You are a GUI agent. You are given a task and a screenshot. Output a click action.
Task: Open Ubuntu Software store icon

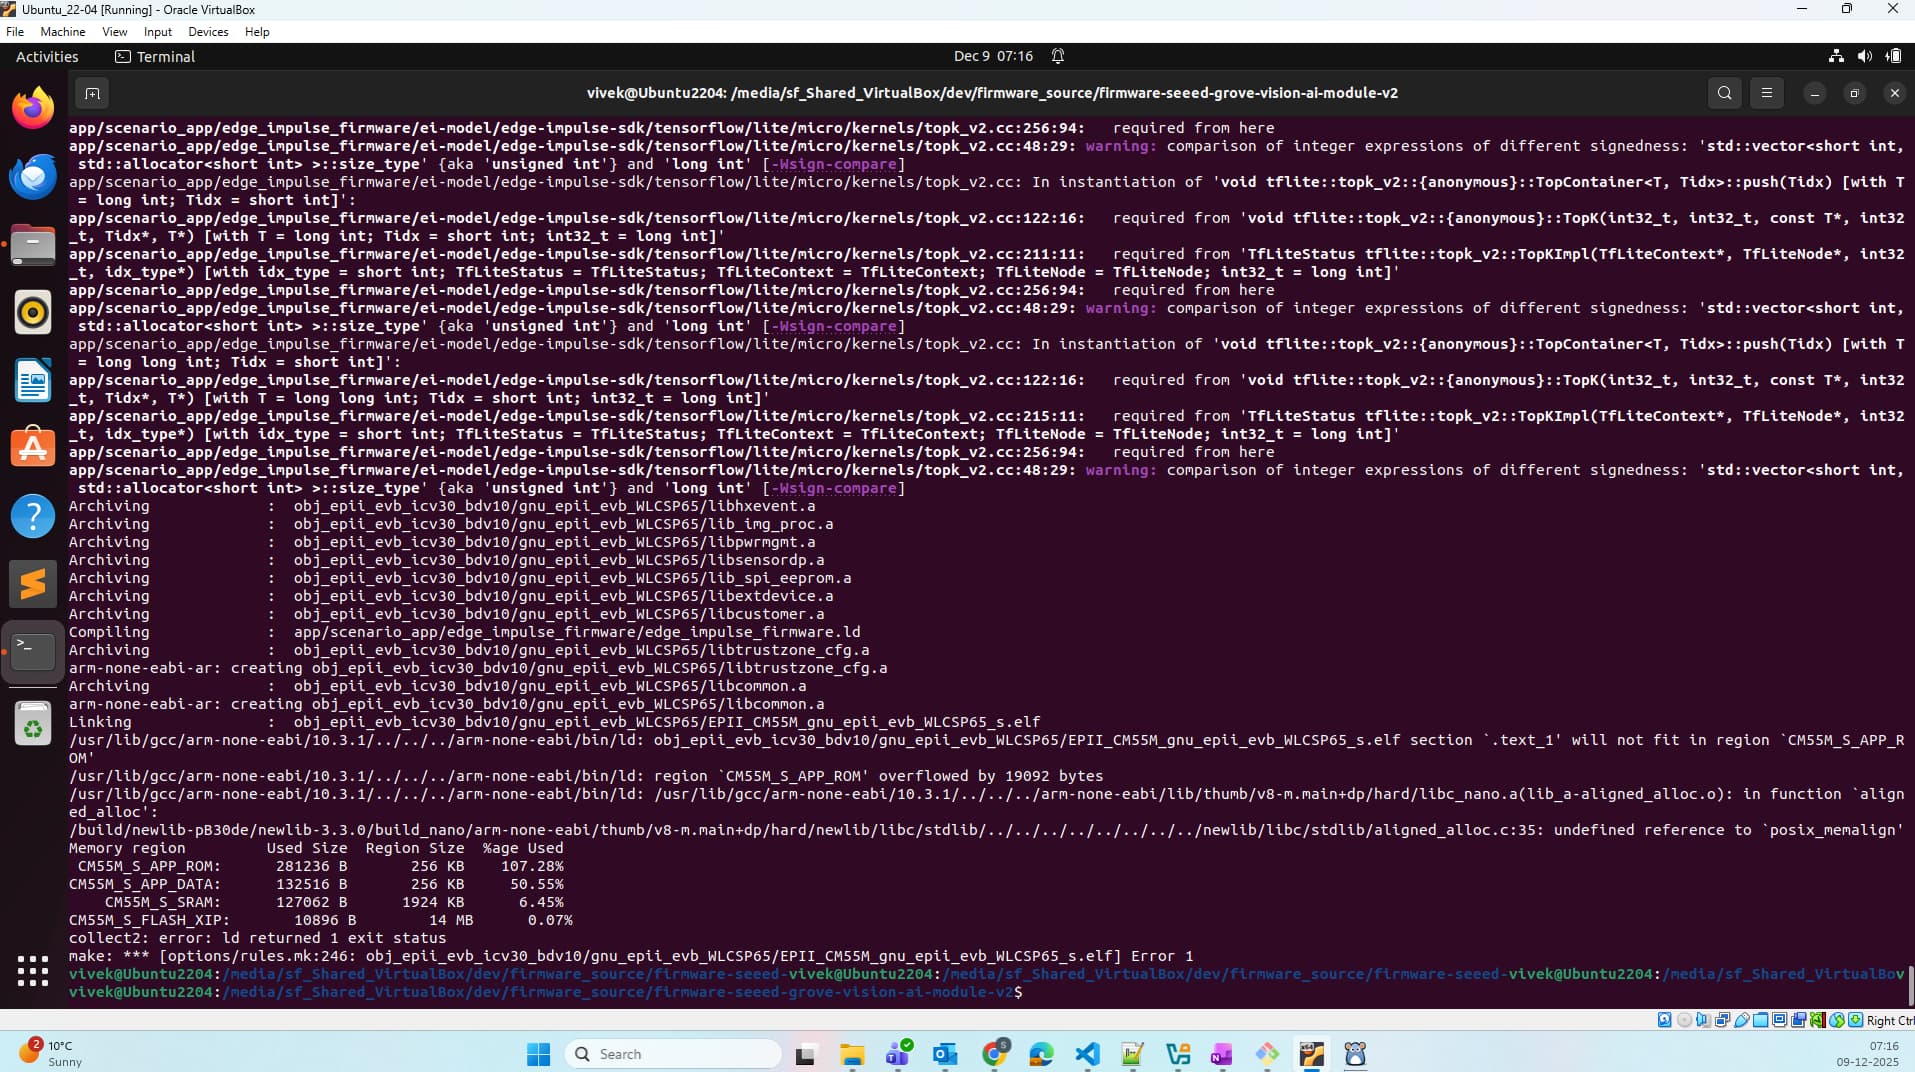click(33, 448)
